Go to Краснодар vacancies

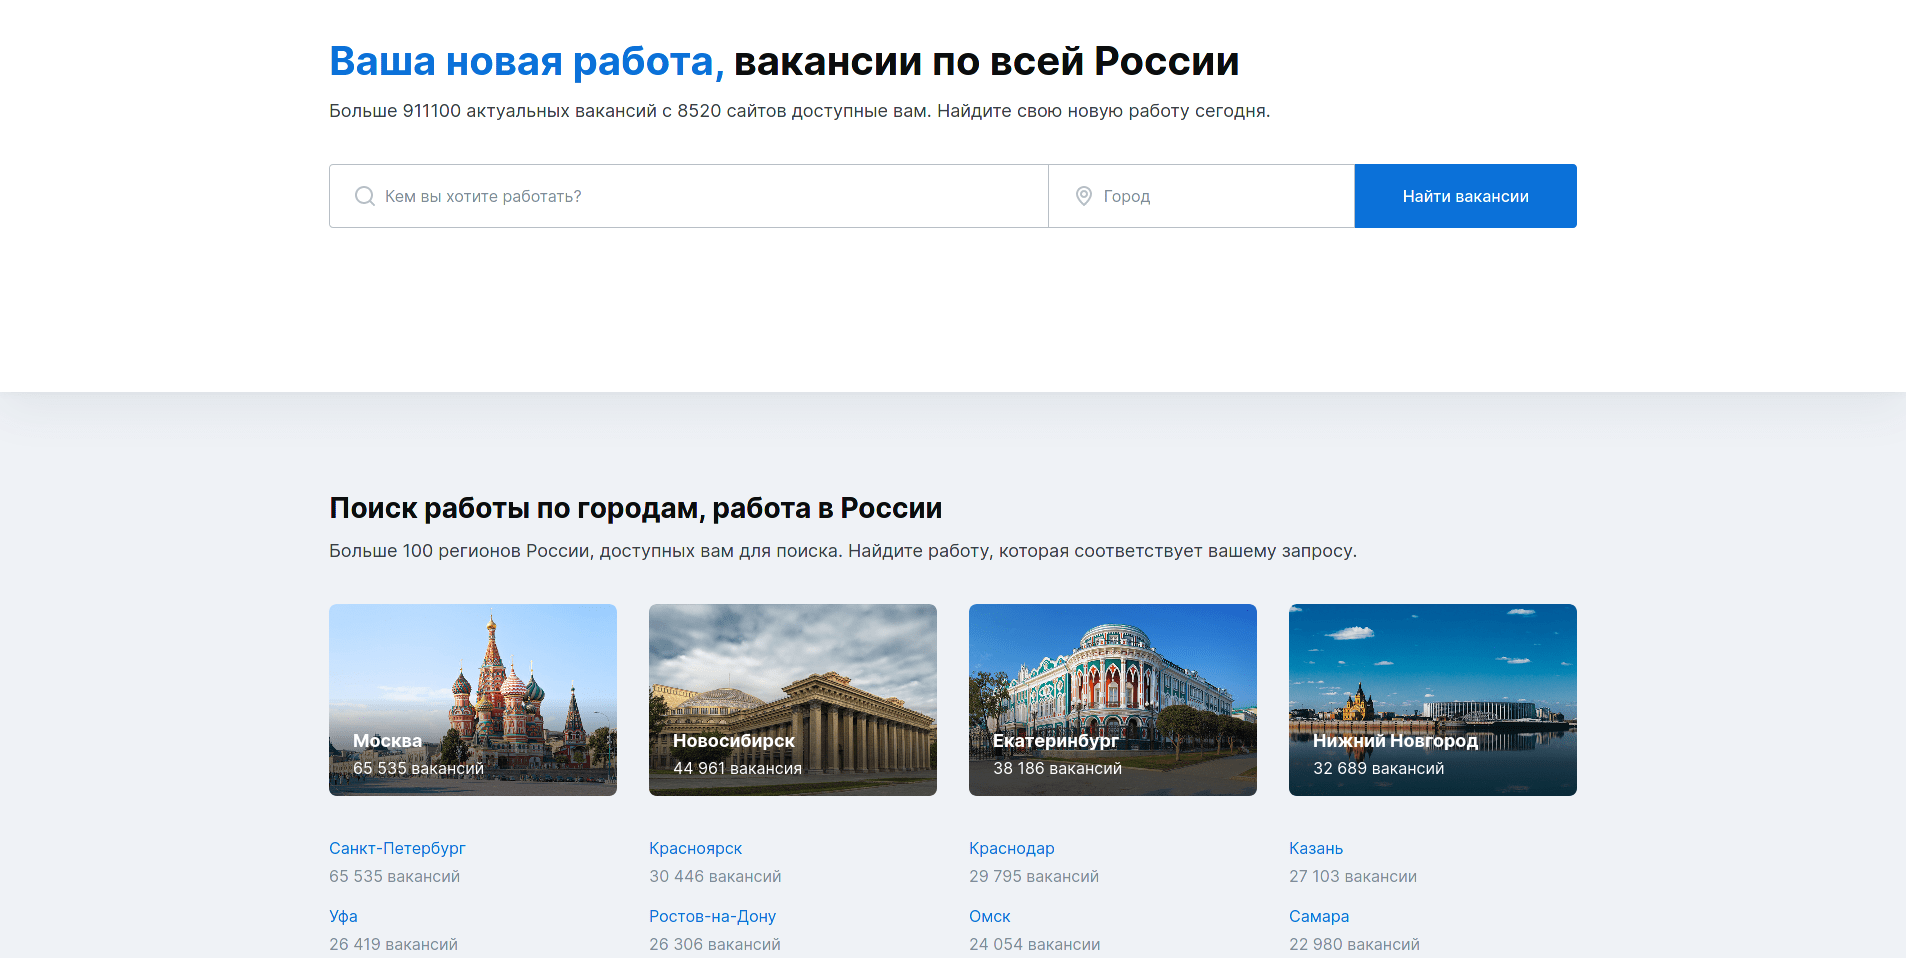1011,848
